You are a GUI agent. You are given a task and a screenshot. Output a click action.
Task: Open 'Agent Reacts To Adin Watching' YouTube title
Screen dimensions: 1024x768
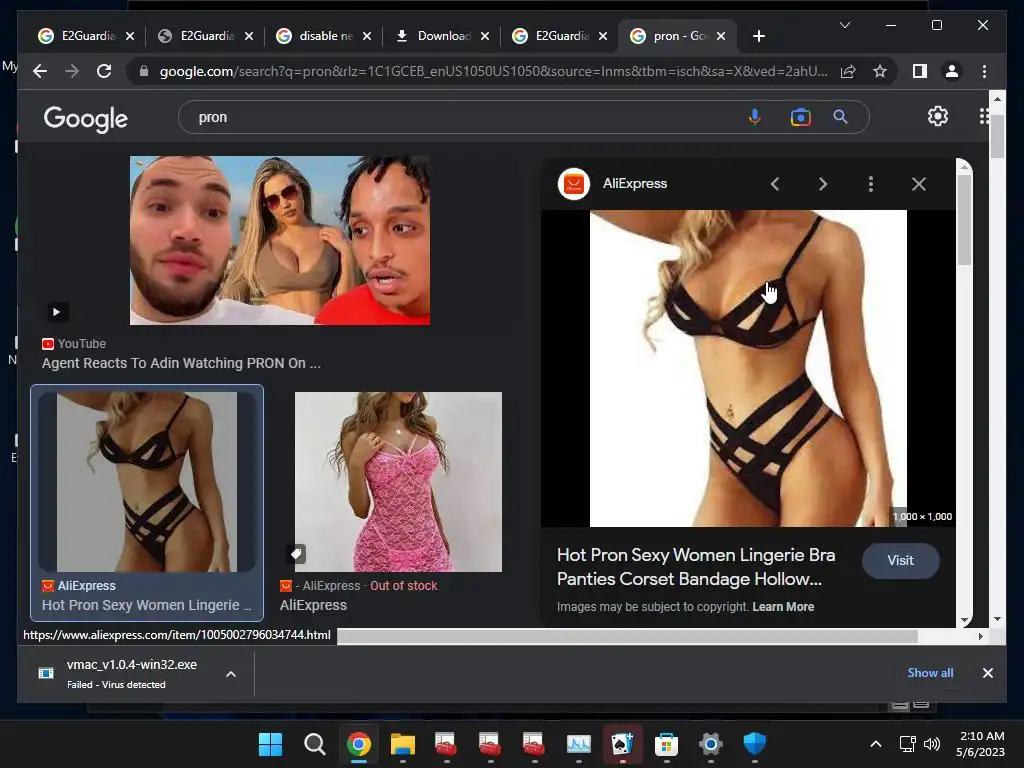point(181,363)
